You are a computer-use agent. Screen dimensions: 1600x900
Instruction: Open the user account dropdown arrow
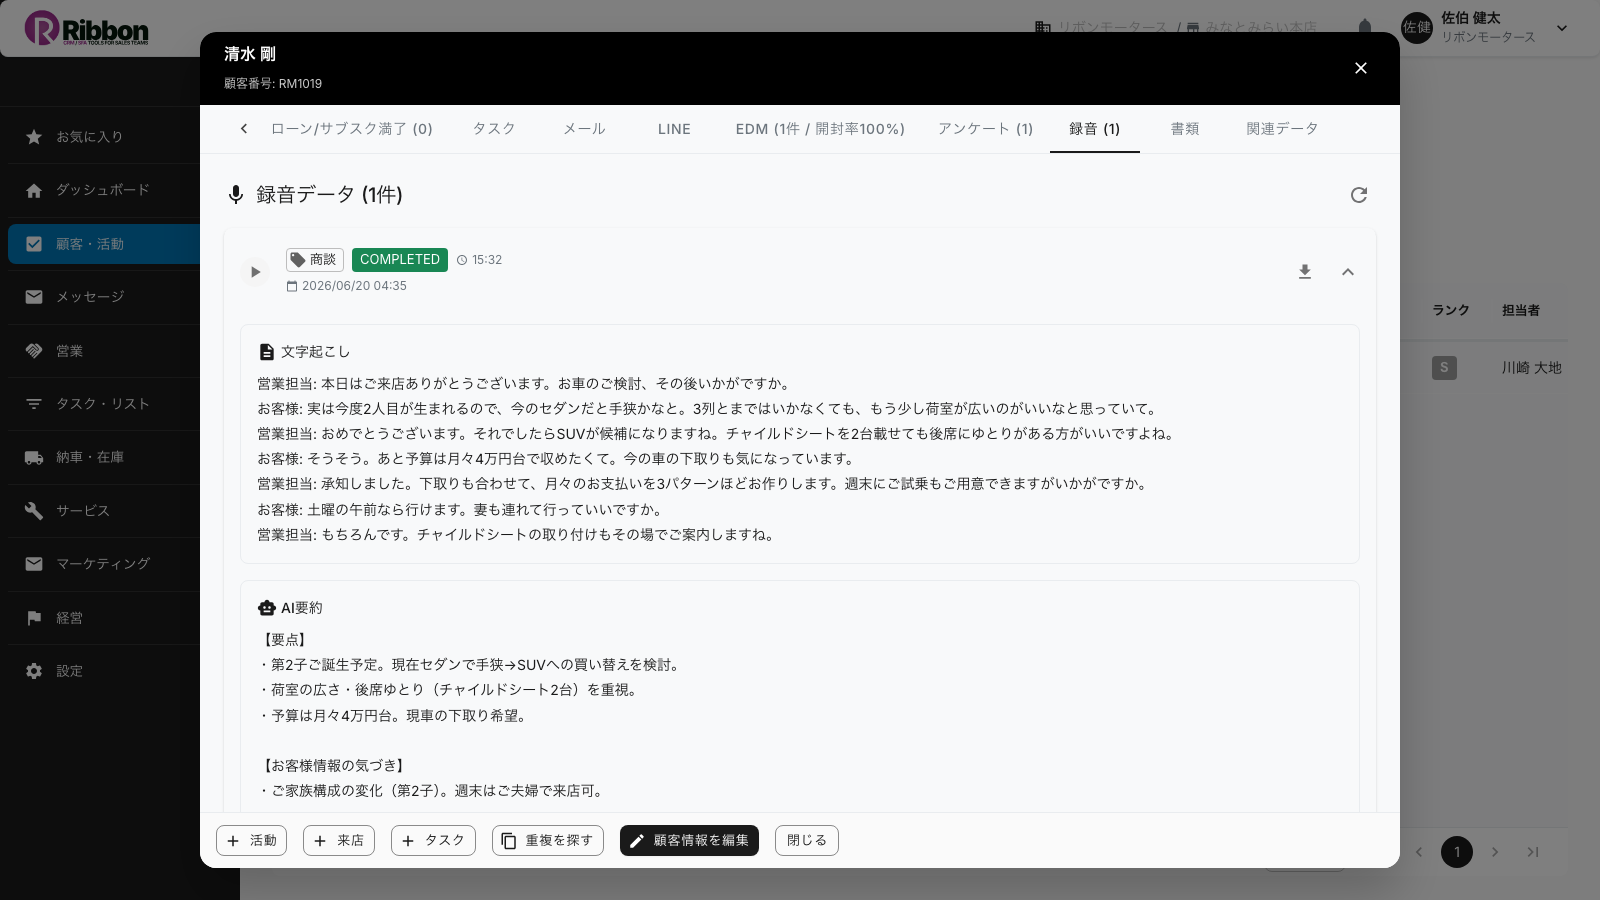pyautogui.click(x=1562, y=28)
